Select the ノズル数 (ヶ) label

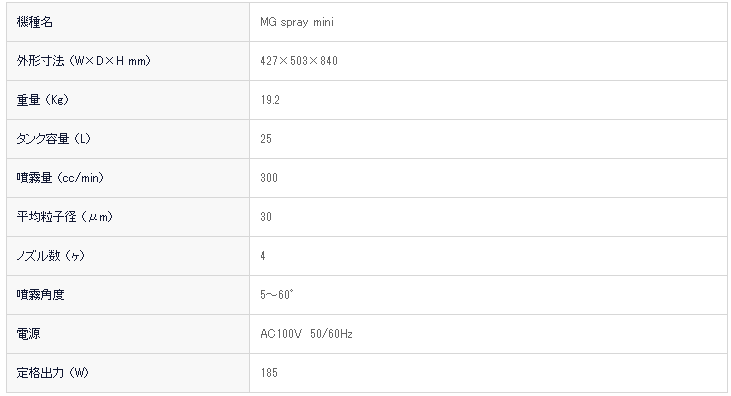pyautogui.click(x=50, y=256)
